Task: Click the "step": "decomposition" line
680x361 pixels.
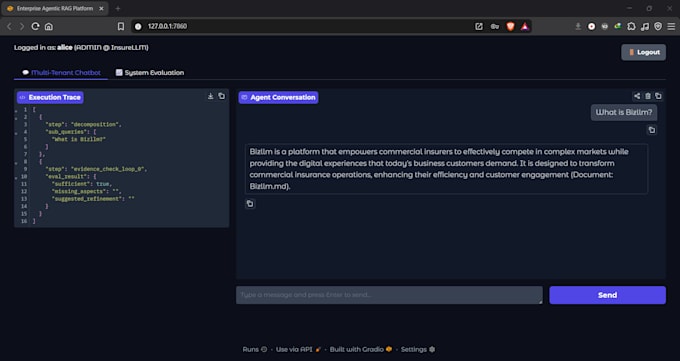Action: click(x=83, y=125)
